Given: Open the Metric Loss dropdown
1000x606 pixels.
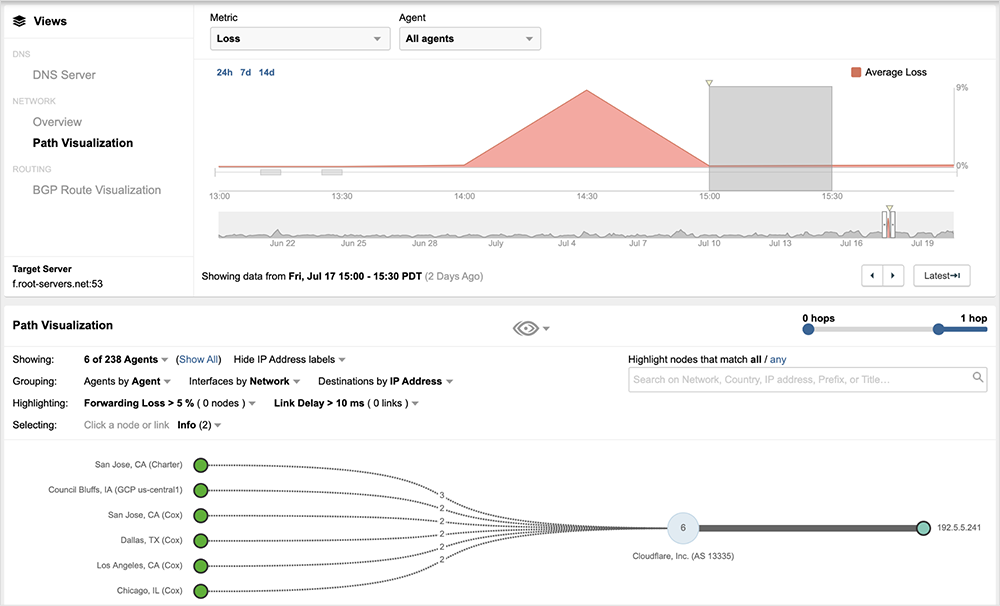Looking at the screenshot, I should (299, 39).
